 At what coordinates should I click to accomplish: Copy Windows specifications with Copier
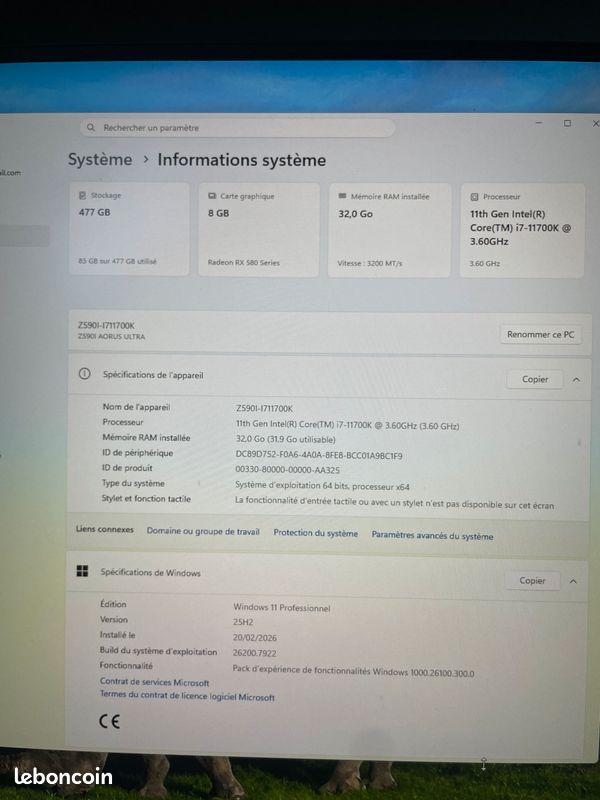[x=532, y=581]
